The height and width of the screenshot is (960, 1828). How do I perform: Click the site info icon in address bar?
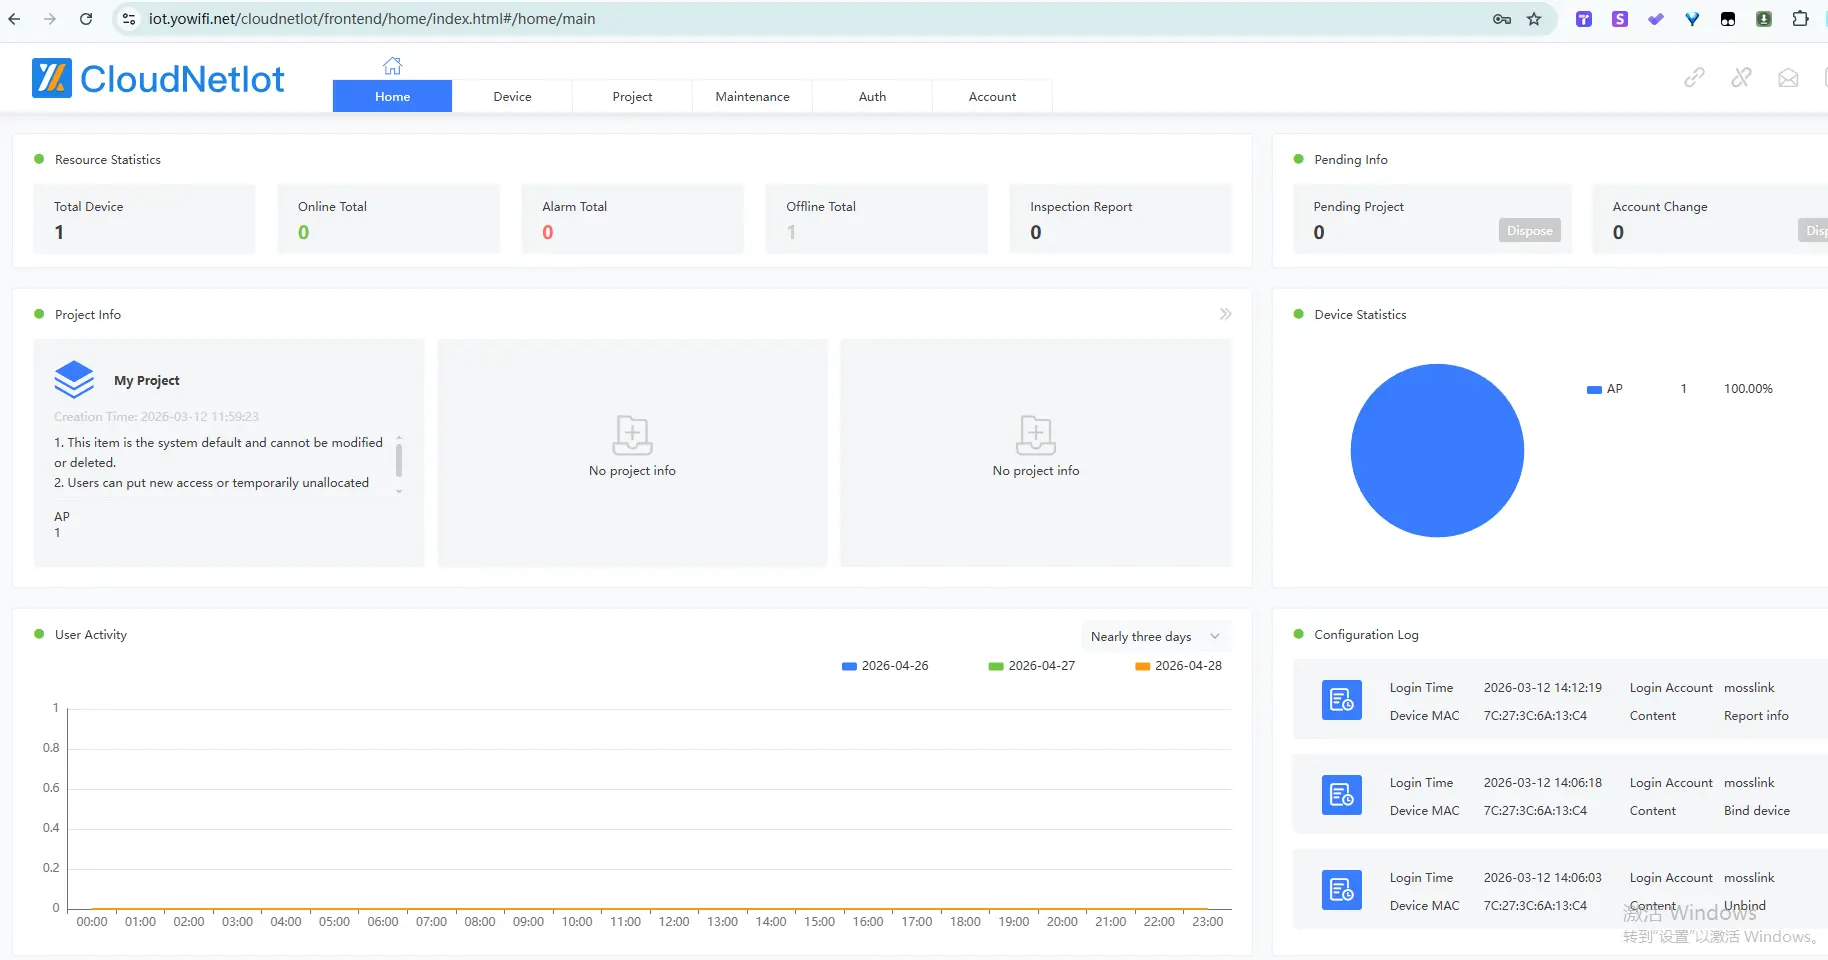pos(129,19)
